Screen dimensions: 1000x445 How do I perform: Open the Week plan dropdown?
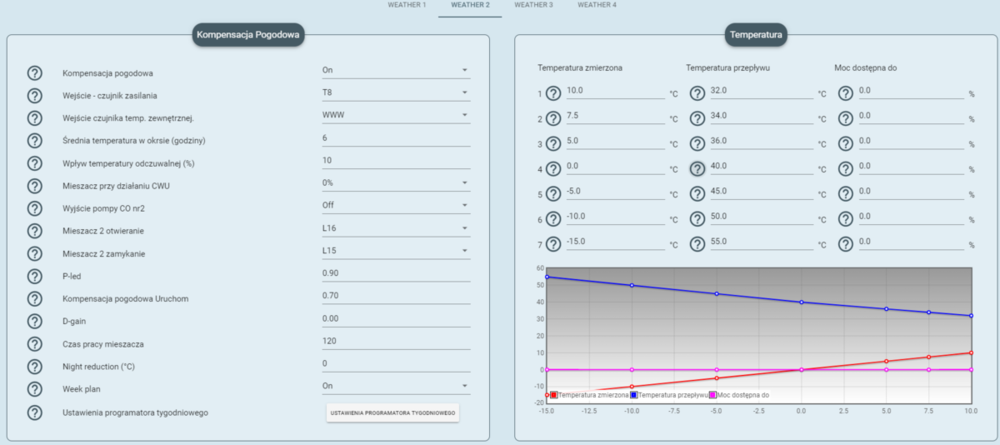coord(394,385)
